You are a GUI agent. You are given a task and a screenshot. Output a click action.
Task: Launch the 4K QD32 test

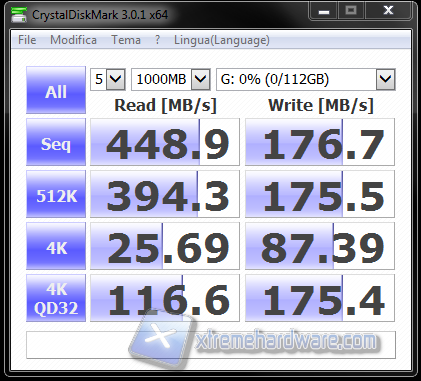(x=56, y=298)
